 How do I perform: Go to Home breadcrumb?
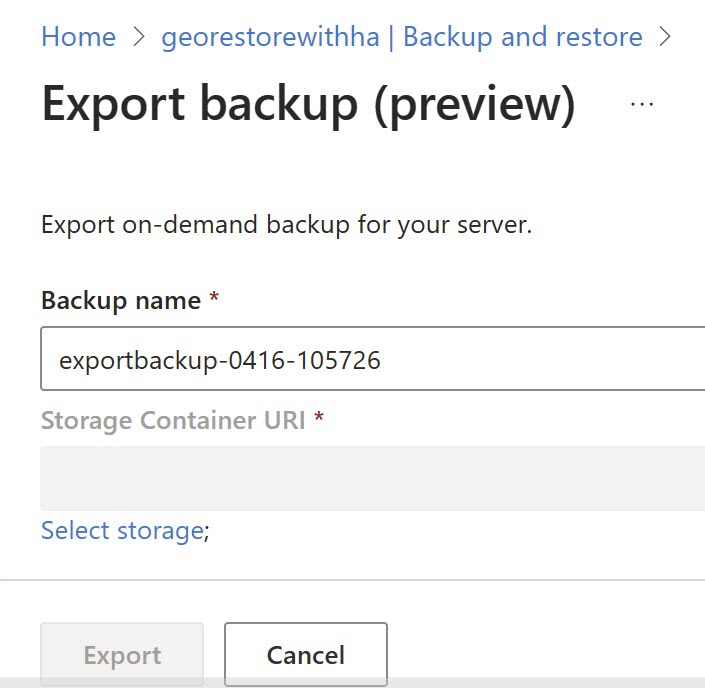click(x=79, y=36)
